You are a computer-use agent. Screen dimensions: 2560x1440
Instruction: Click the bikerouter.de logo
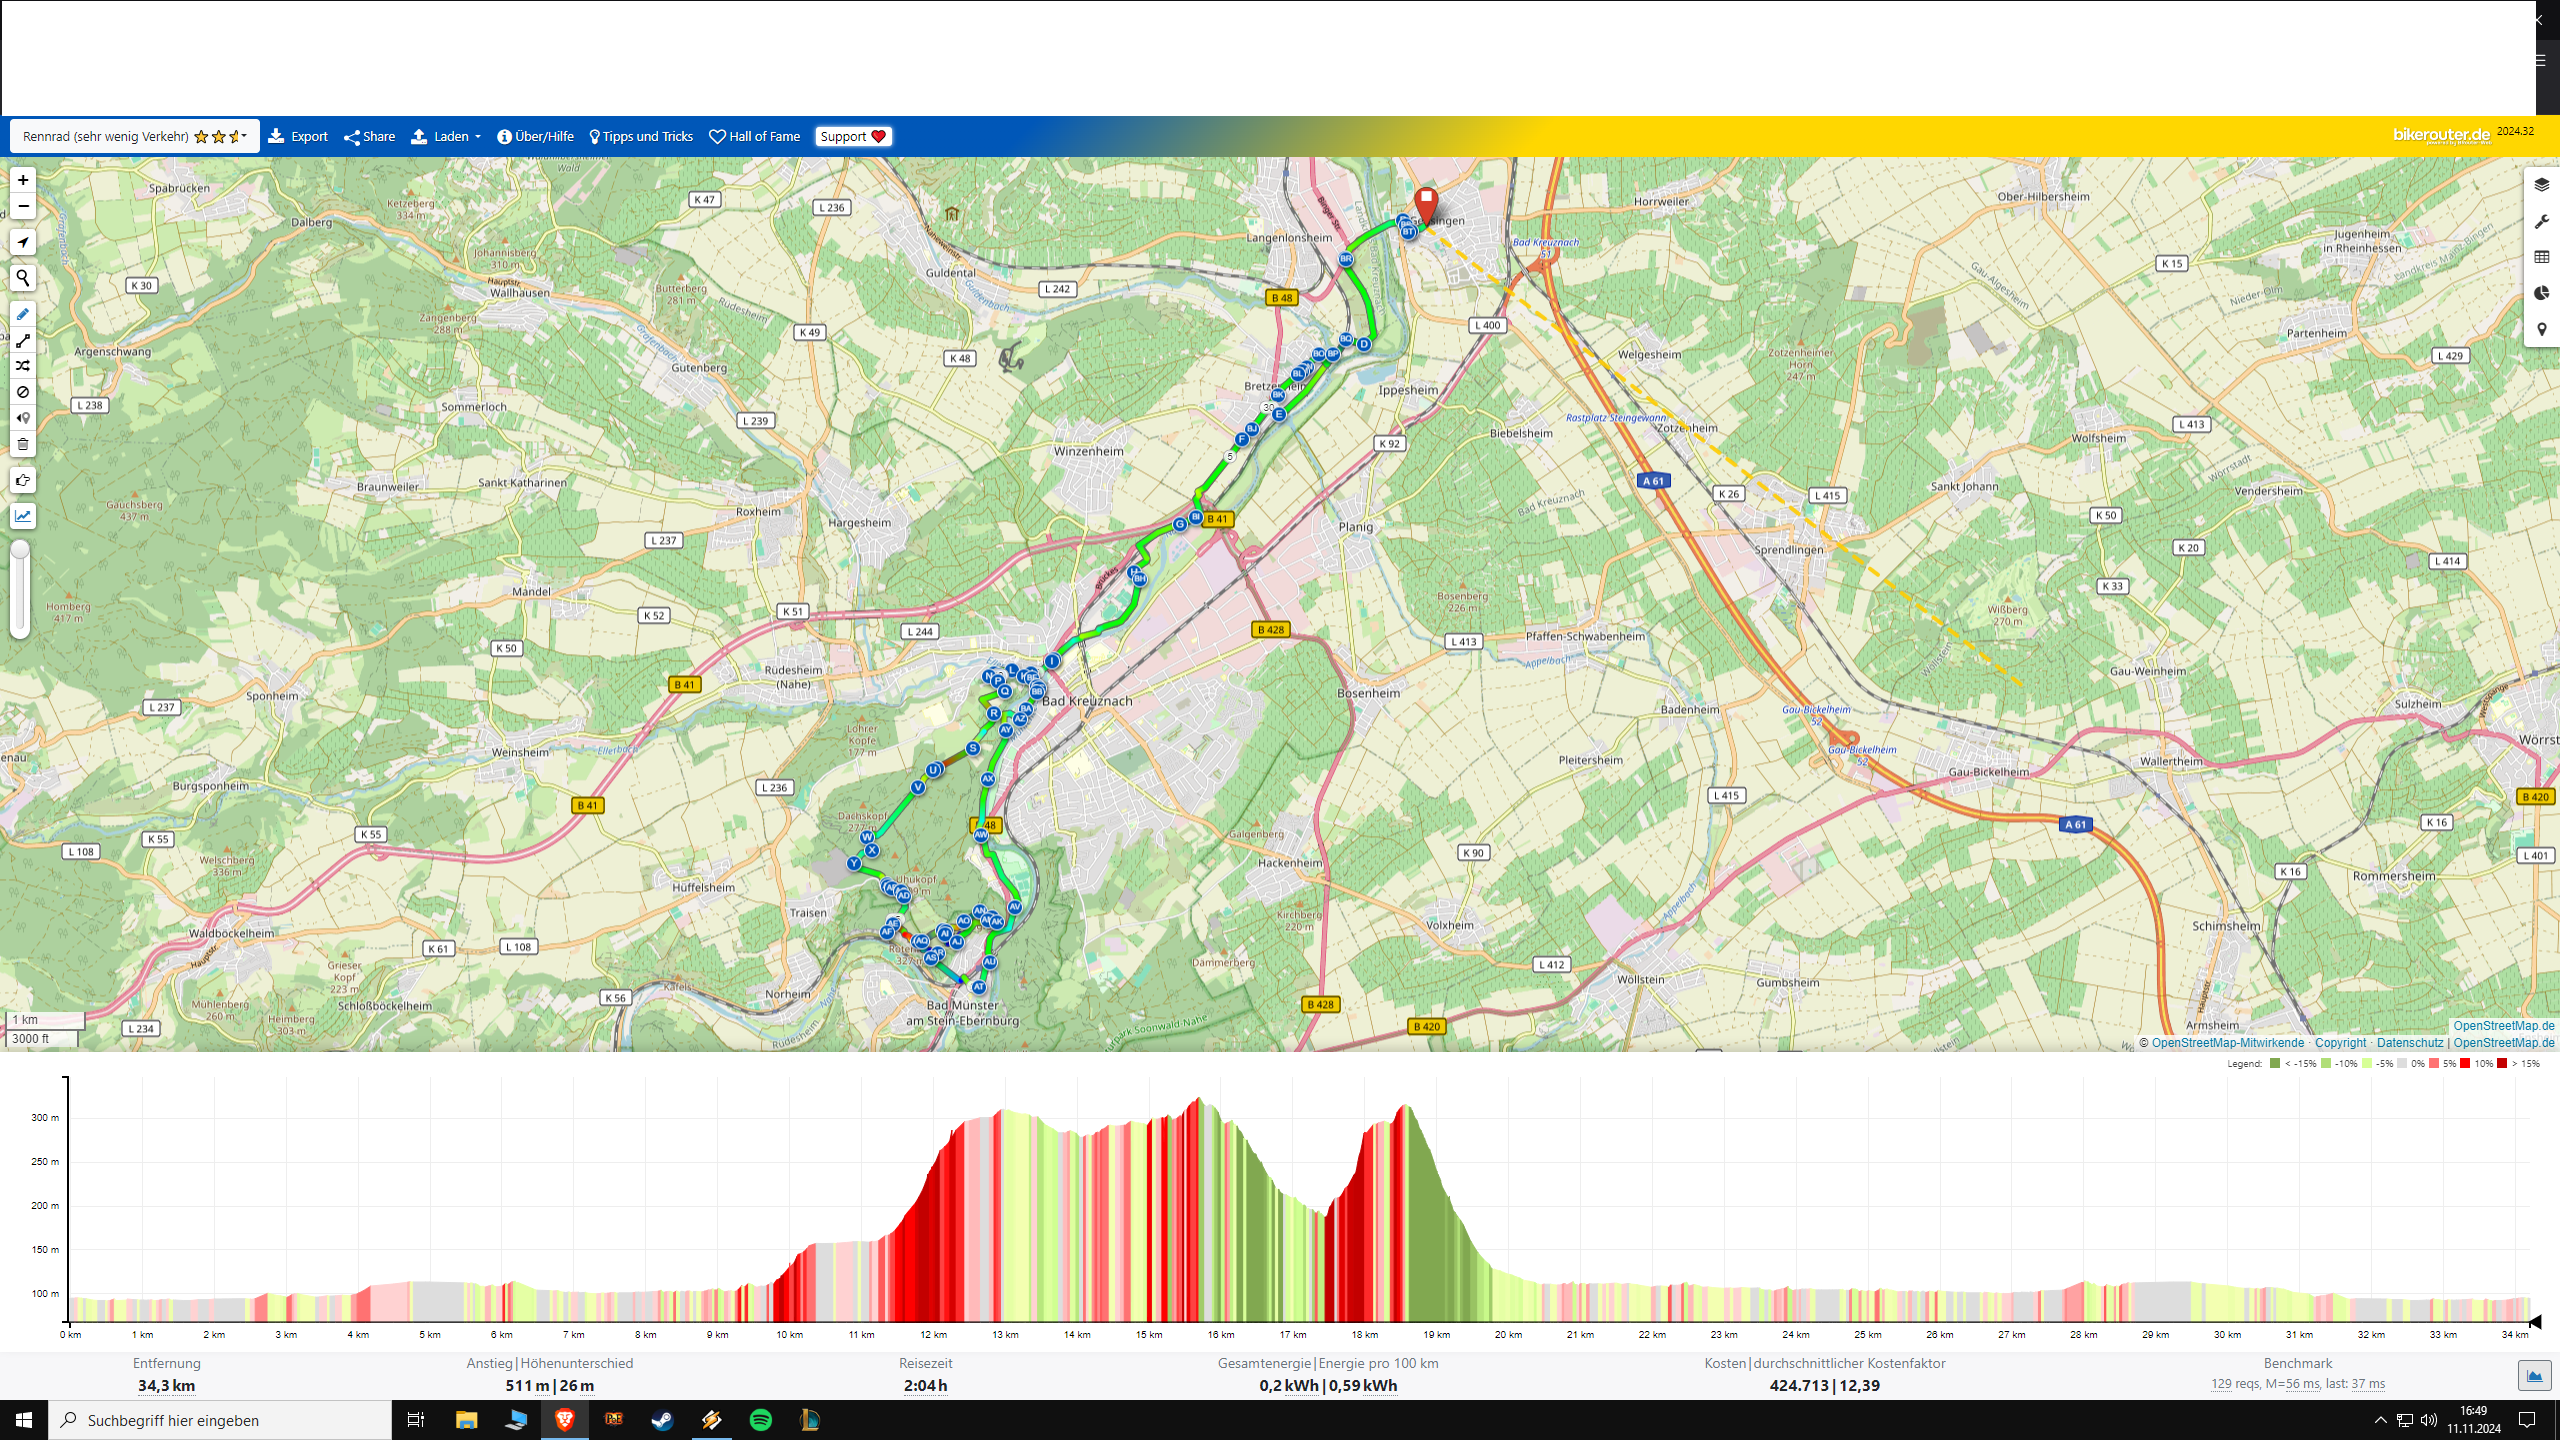[2441, 135]
